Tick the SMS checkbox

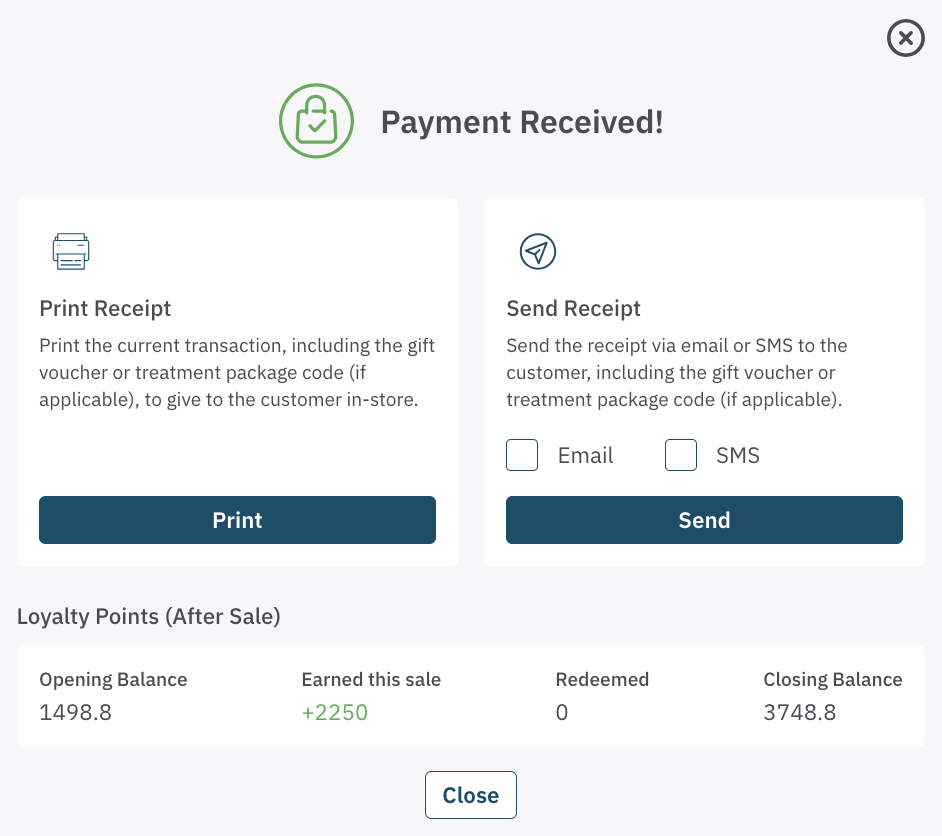click(681, 456)
